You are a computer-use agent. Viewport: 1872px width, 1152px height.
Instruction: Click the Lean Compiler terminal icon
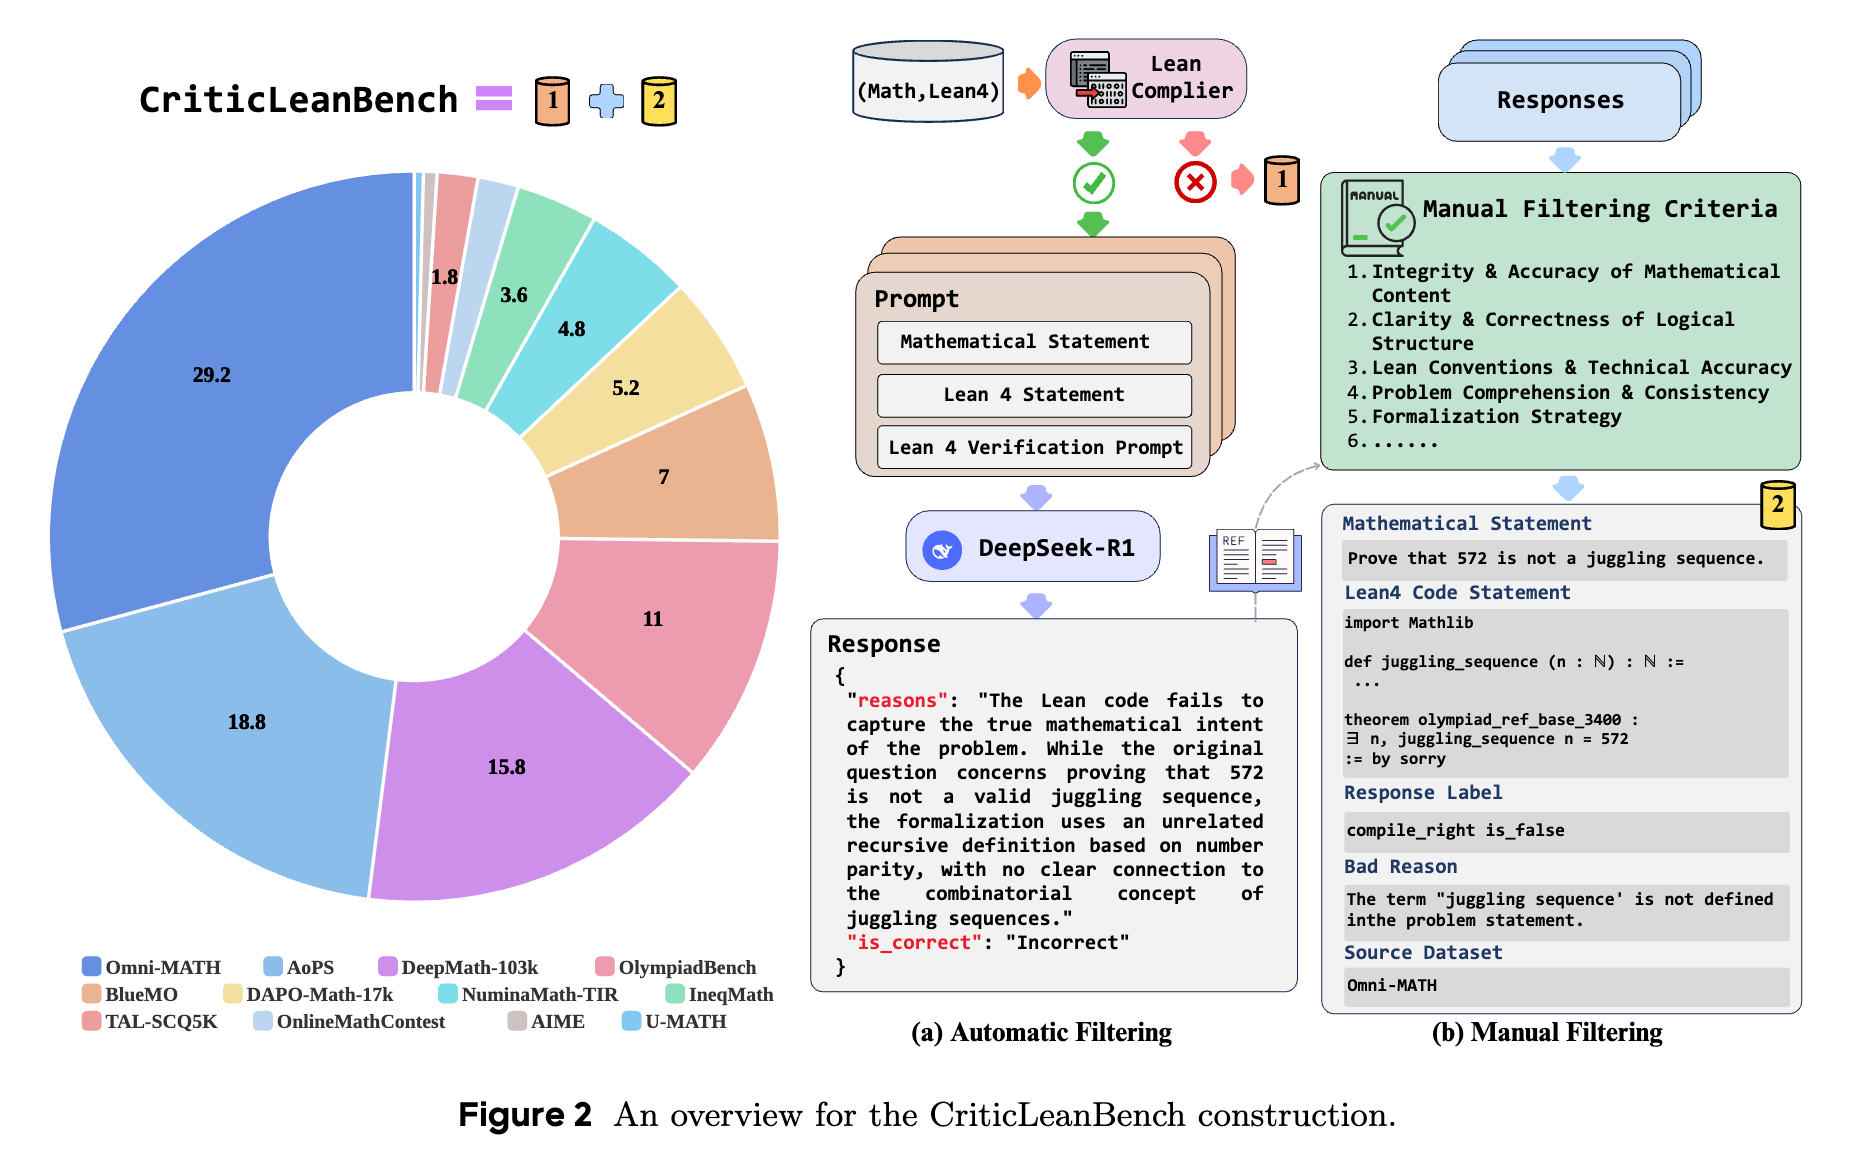[1097, 79]
